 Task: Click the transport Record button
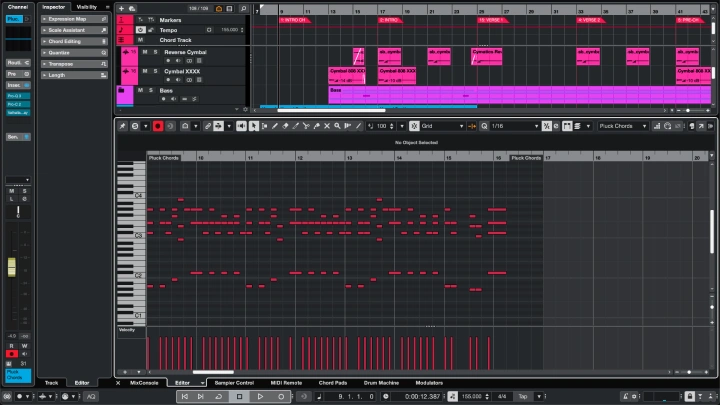[x=281, y=396]
